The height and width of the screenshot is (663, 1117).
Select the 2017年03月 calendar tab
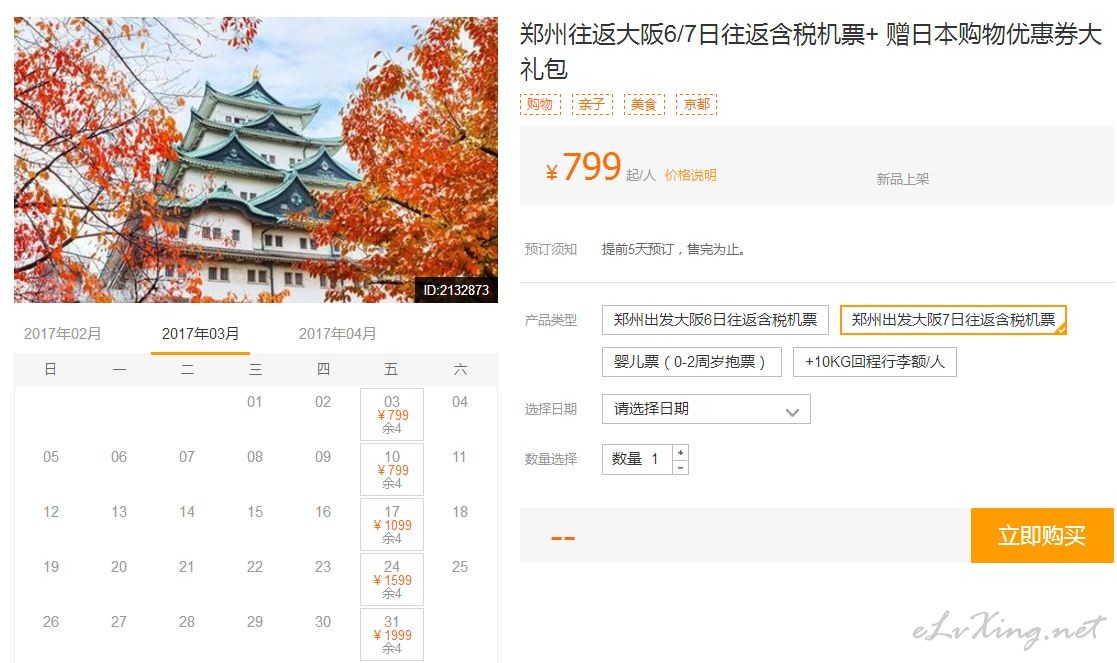point(200,333)
